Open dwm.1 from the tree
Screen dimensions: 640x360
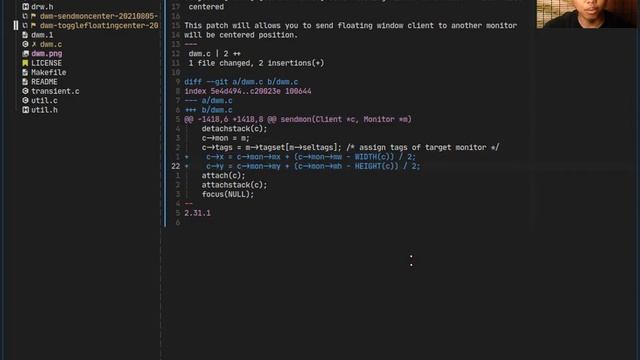coord(42,35)
